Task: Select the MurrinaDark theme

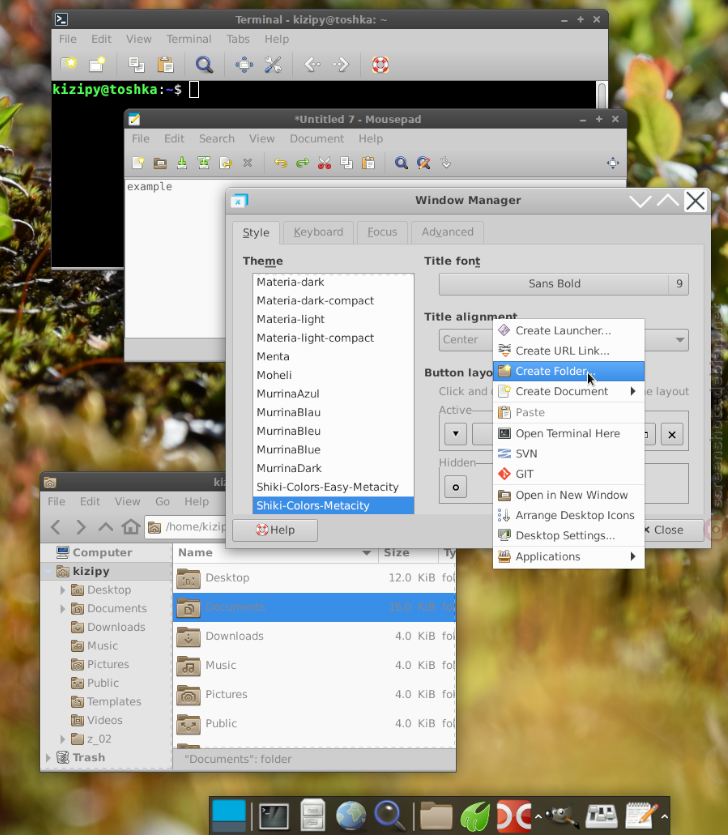Action: (x=333, y=469)
